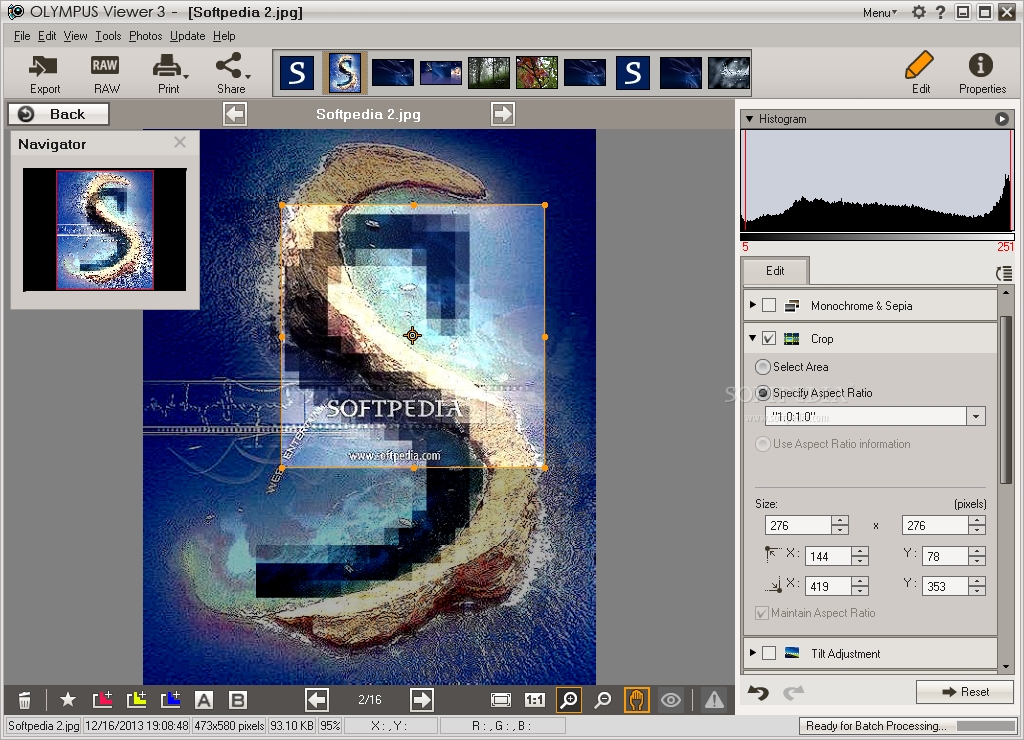Screen dimensions: 1024x740
Task: Click left arrow beside Softpedia 2.jpg title
Action: click(x=234, y=114)
